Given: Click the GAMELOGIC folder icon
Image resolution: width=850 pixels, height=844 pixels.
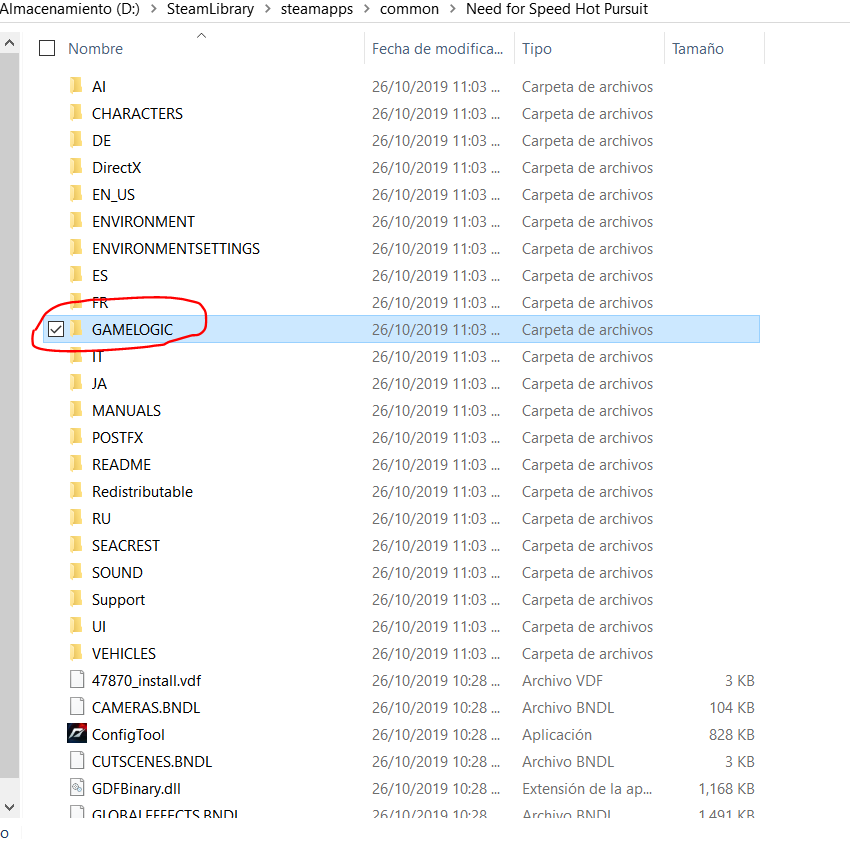Looking at the screenshot, I should coord(76,328).
